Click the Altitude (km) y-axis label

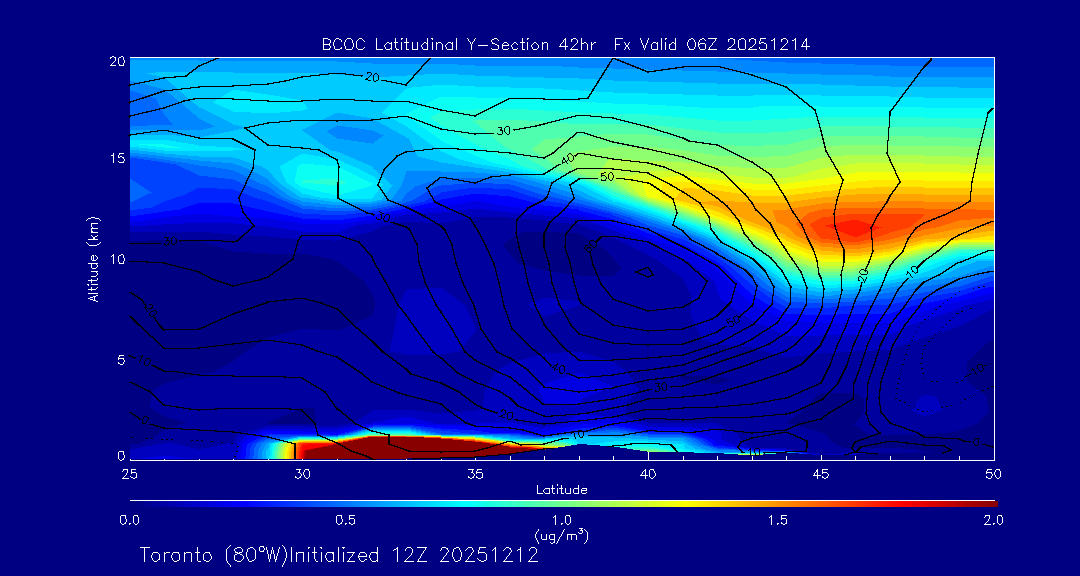click(94, 259)
